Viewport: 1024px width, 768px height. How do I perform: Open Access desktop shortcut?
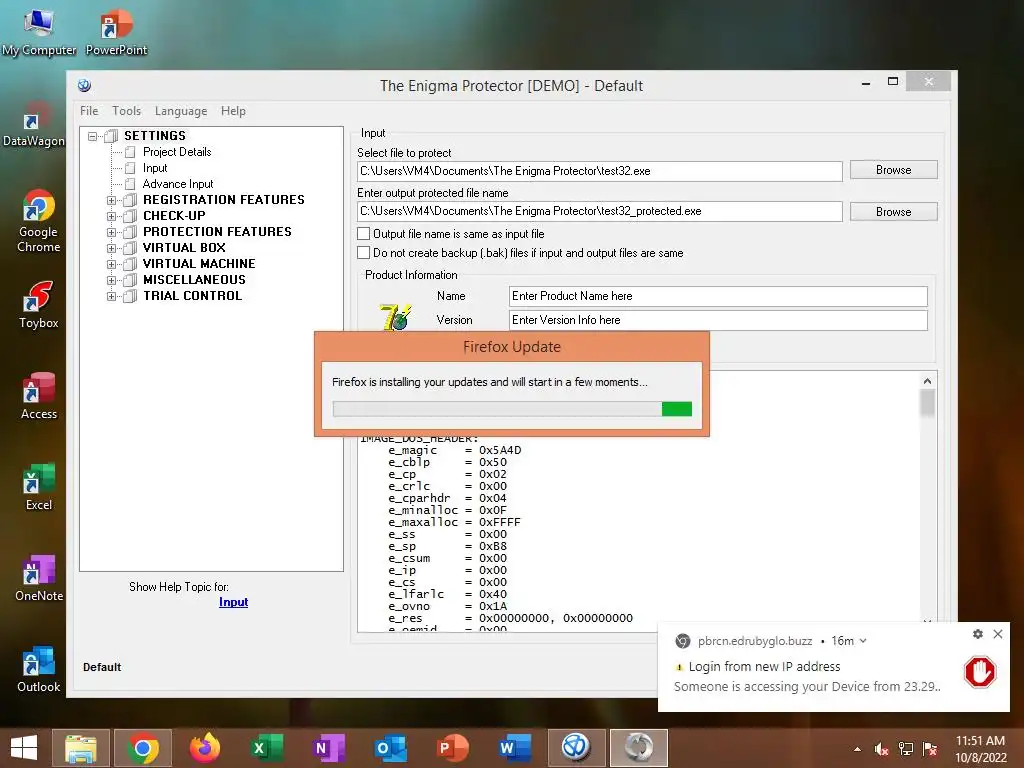[x=39, y=396]
